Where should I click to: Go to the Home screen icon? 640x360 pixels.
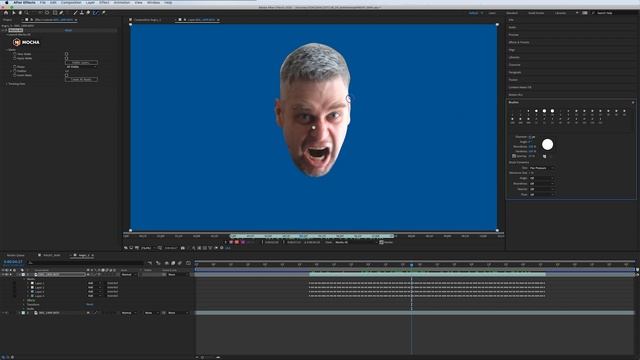(6, 13)
